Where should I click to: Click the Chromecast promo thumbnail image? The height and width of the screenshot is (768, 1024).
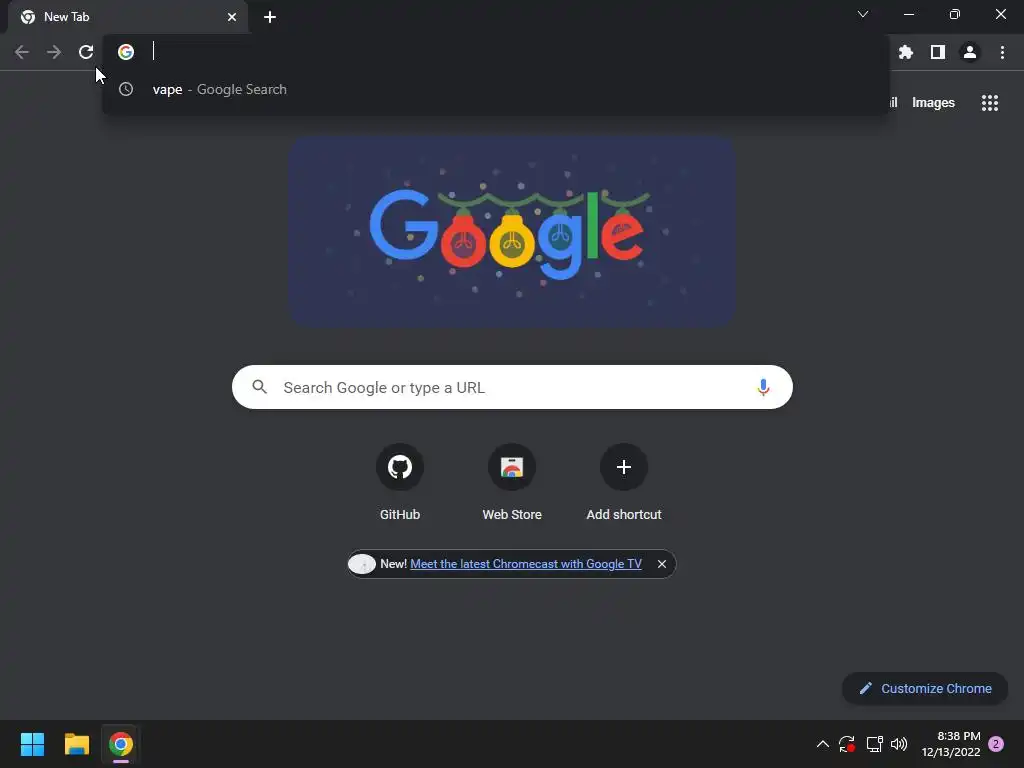click(362, 564)
